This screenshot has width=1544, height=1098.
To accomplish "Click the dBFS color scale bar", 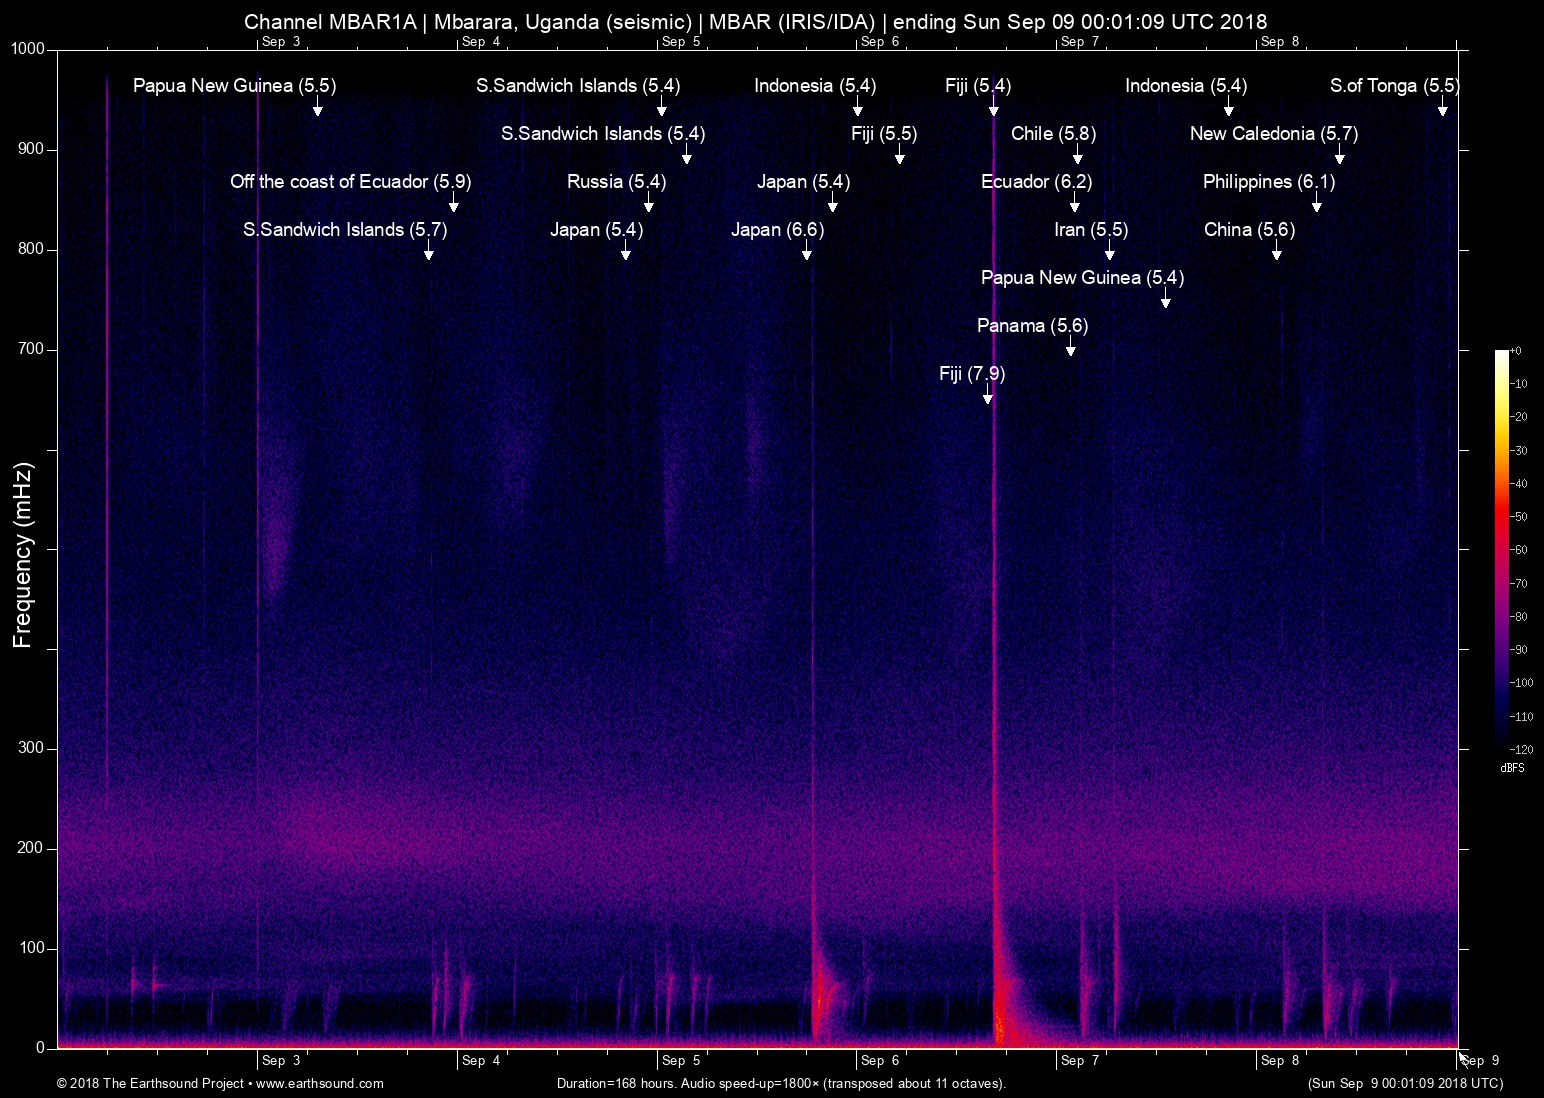I will [1501, 549].
